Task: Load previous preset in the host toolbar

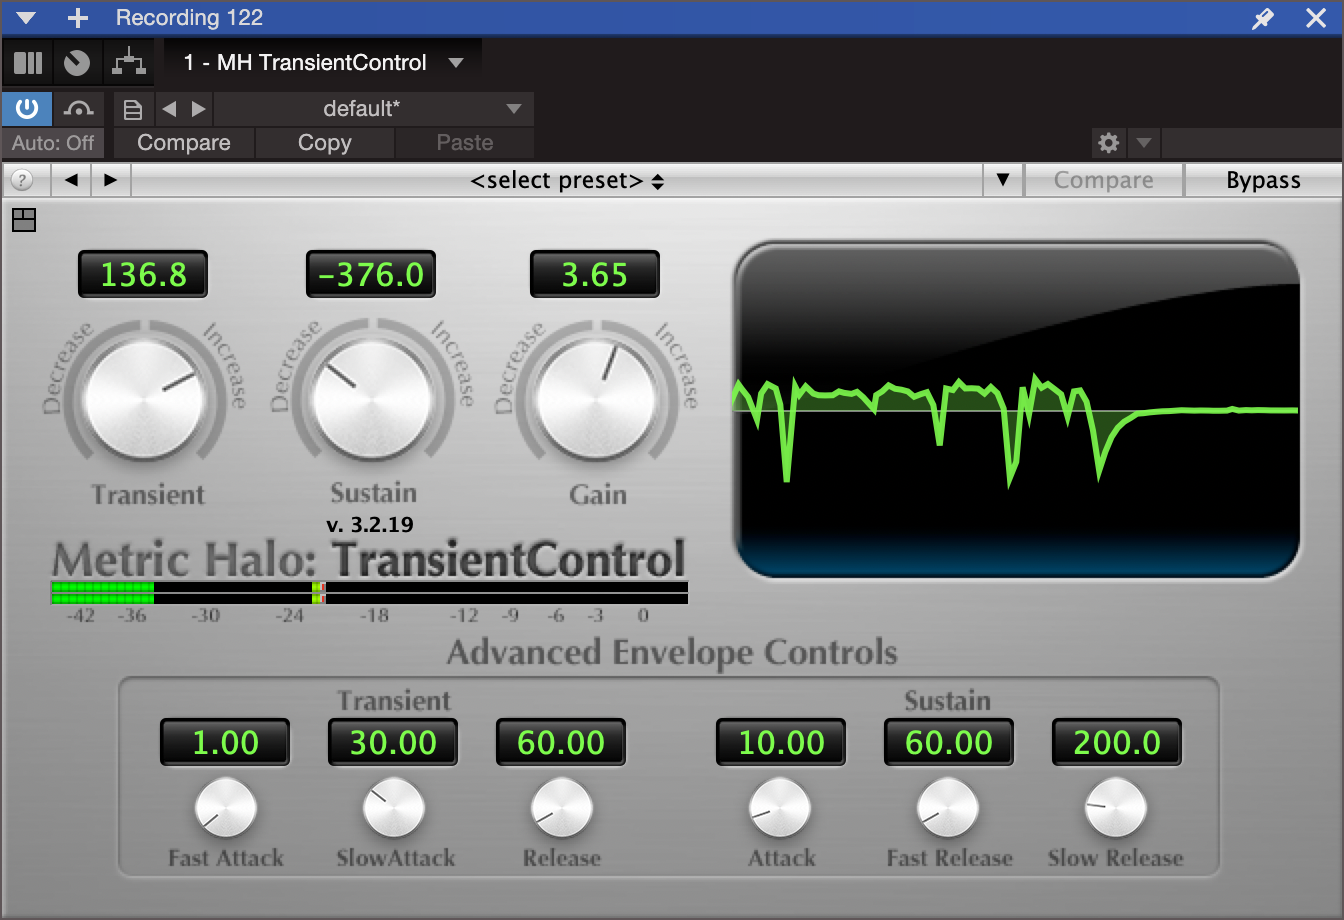Action: [x=169, y=109]
